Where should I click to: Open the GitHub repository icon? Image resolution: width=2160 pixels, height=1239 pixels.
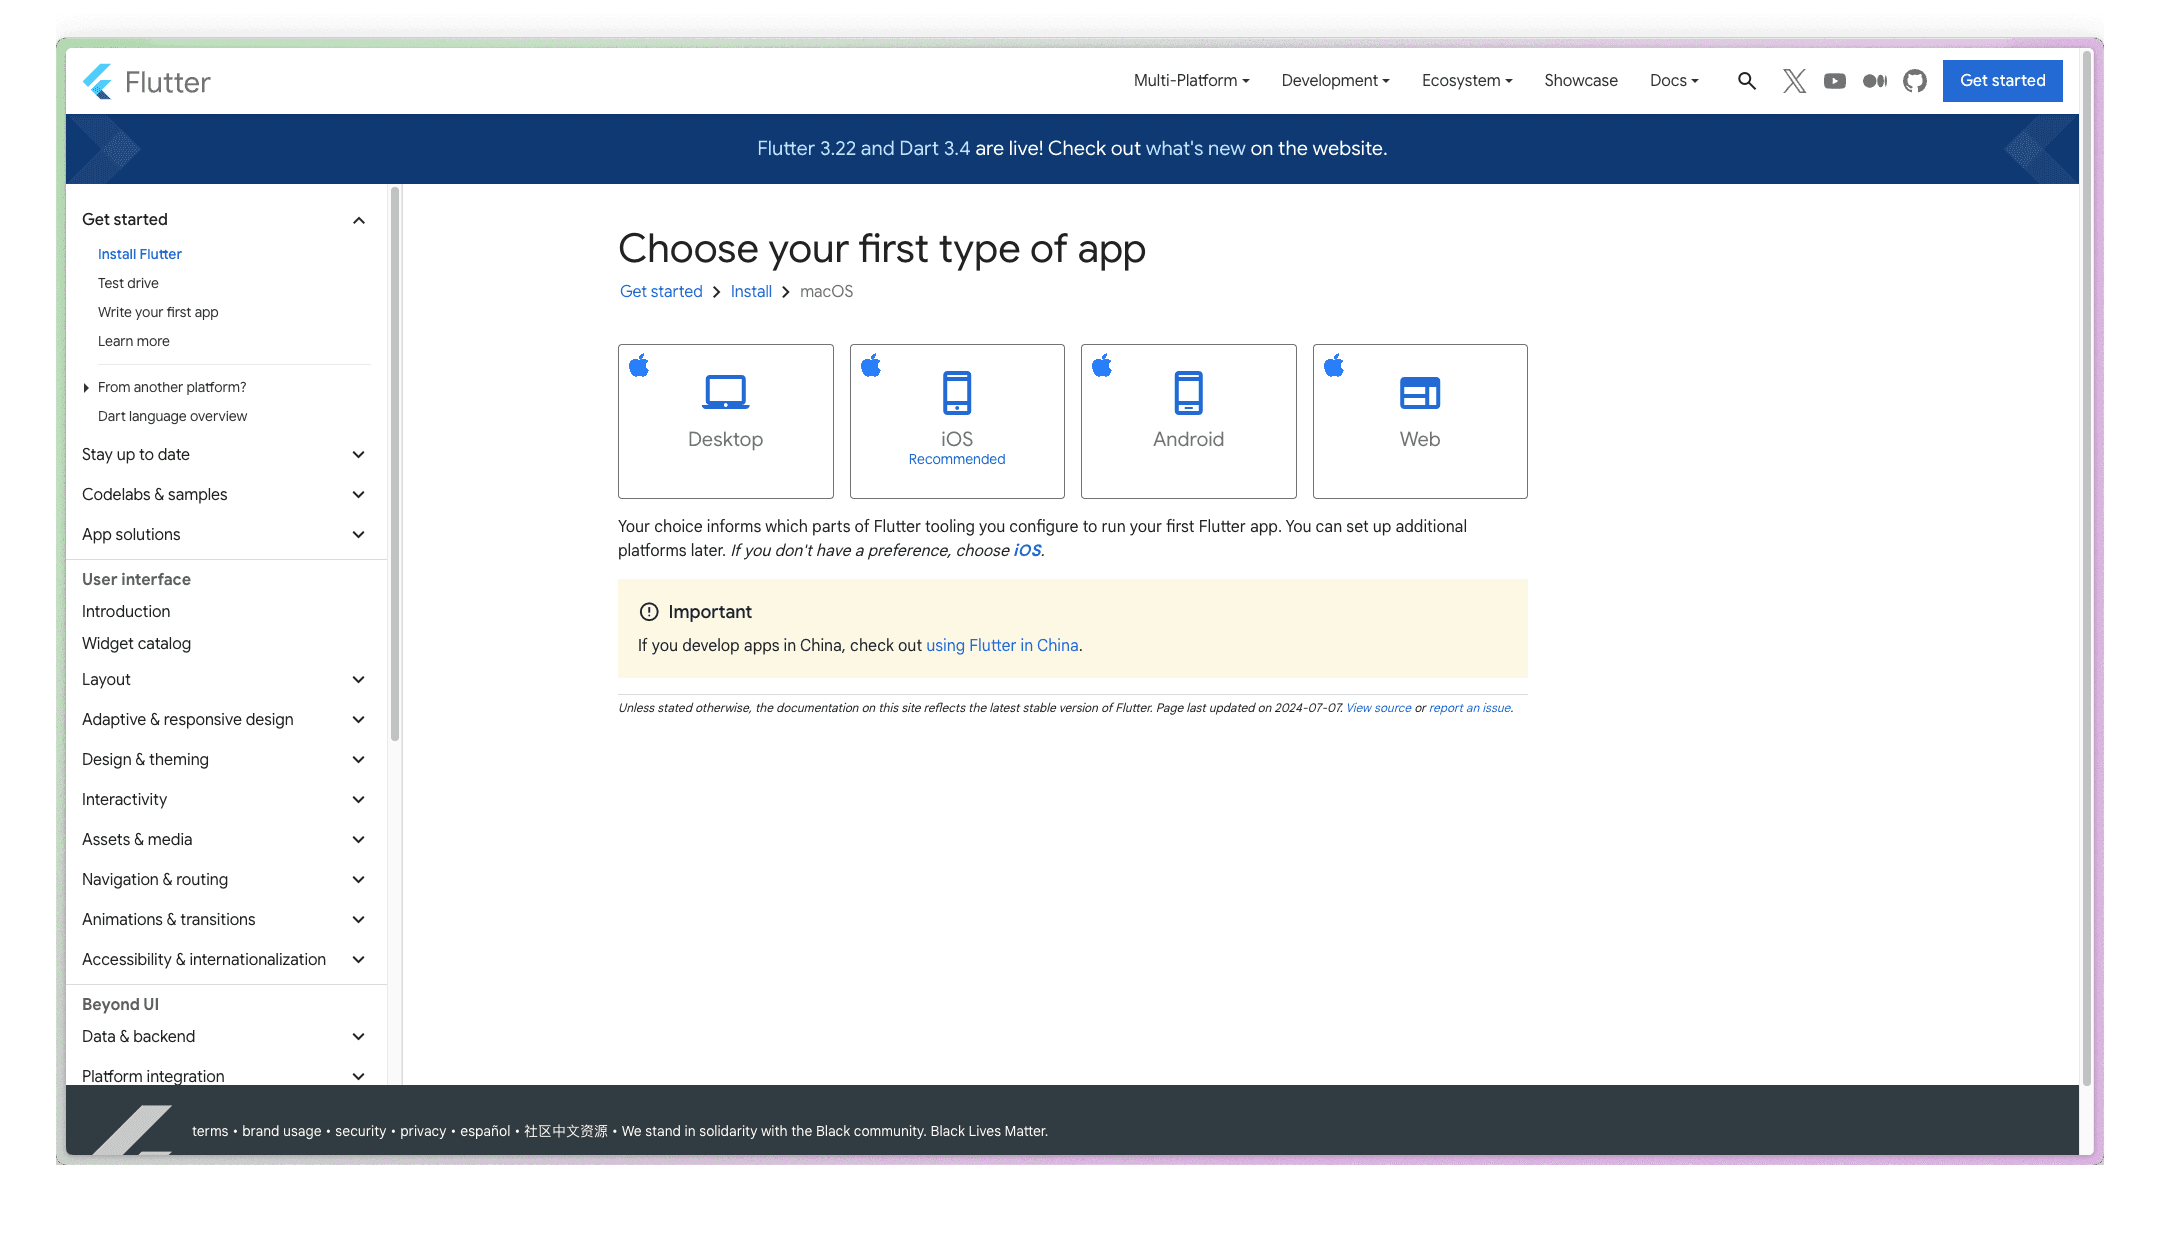tap(1914, 81)
